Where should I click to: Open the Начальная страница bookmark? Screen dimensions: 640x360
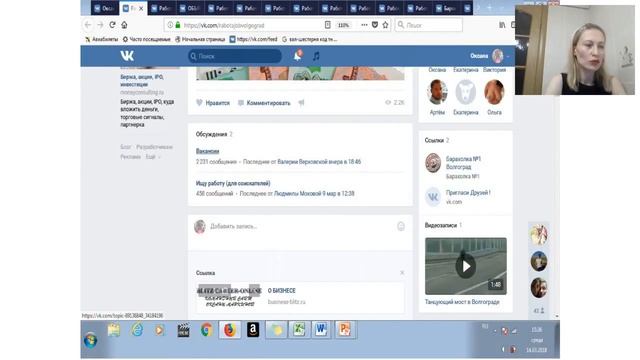point(200,39)
